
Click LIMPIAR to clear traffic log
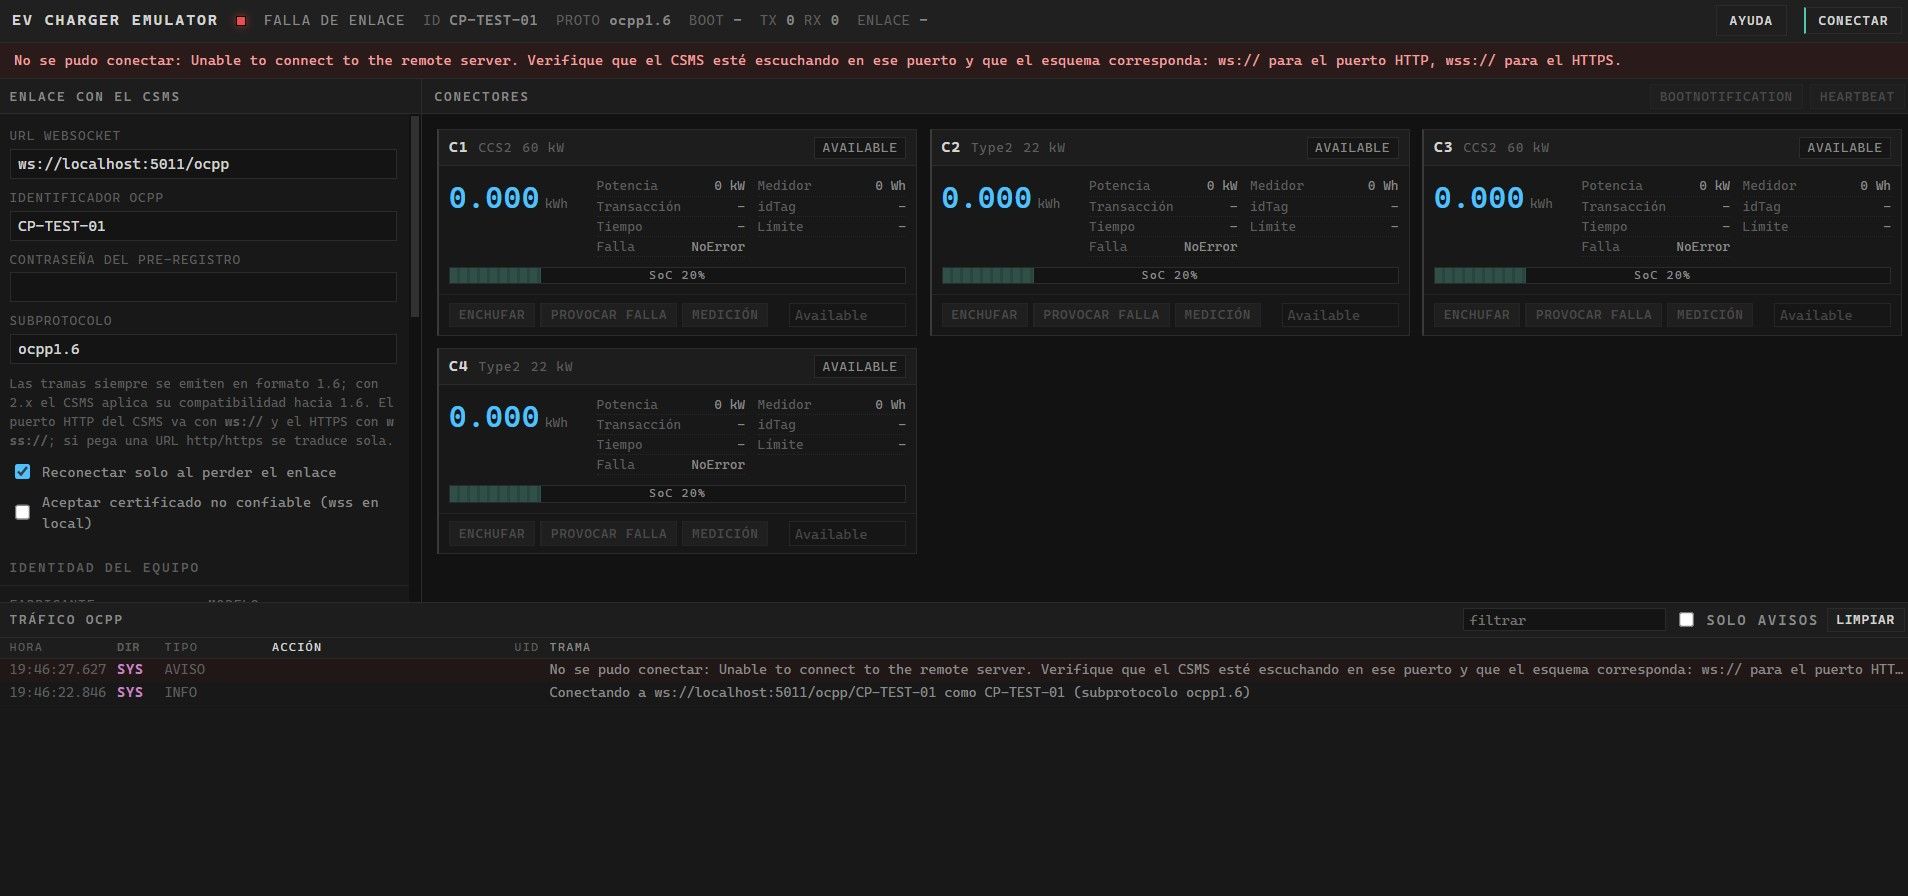(x=1864, y=620)
